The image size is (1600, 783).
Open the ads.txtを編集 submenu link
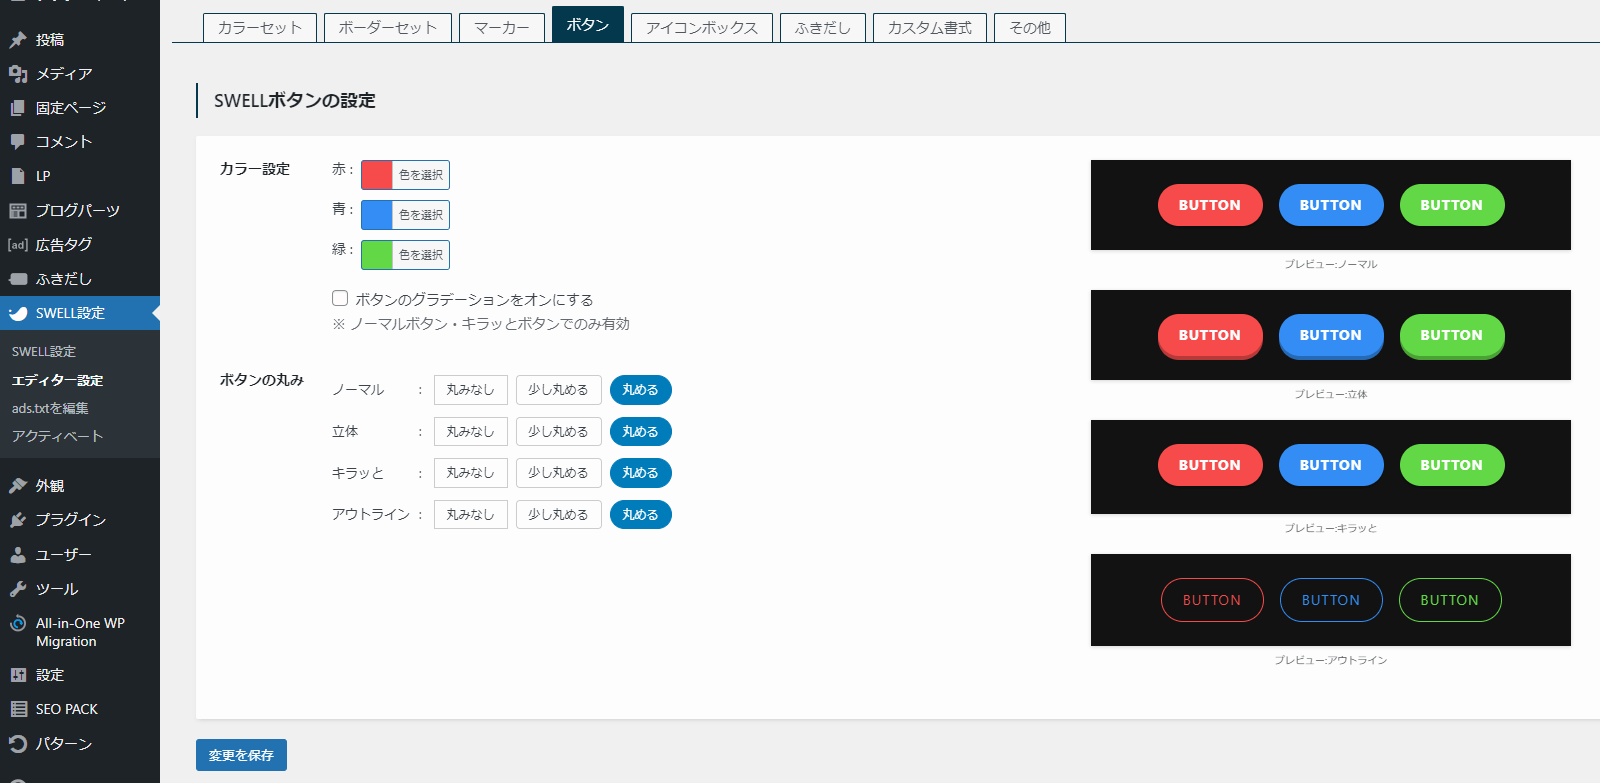point(50,408)
